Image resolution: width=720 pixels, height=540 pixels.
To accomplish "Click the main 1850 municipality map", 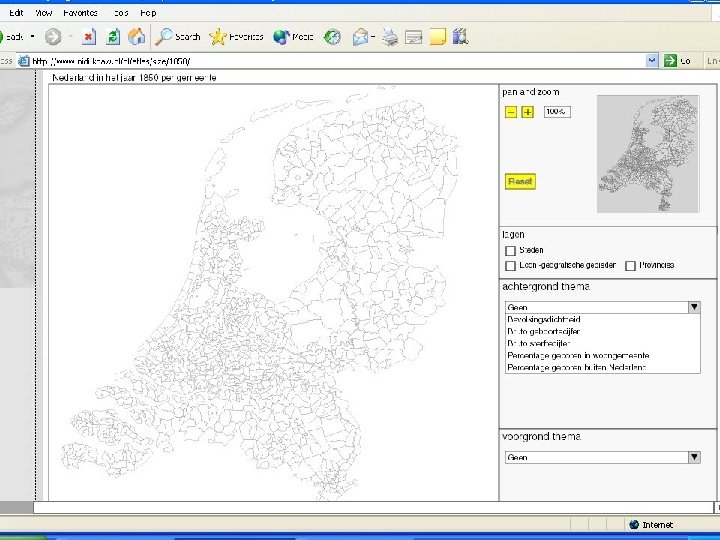I will coord(273,292).
